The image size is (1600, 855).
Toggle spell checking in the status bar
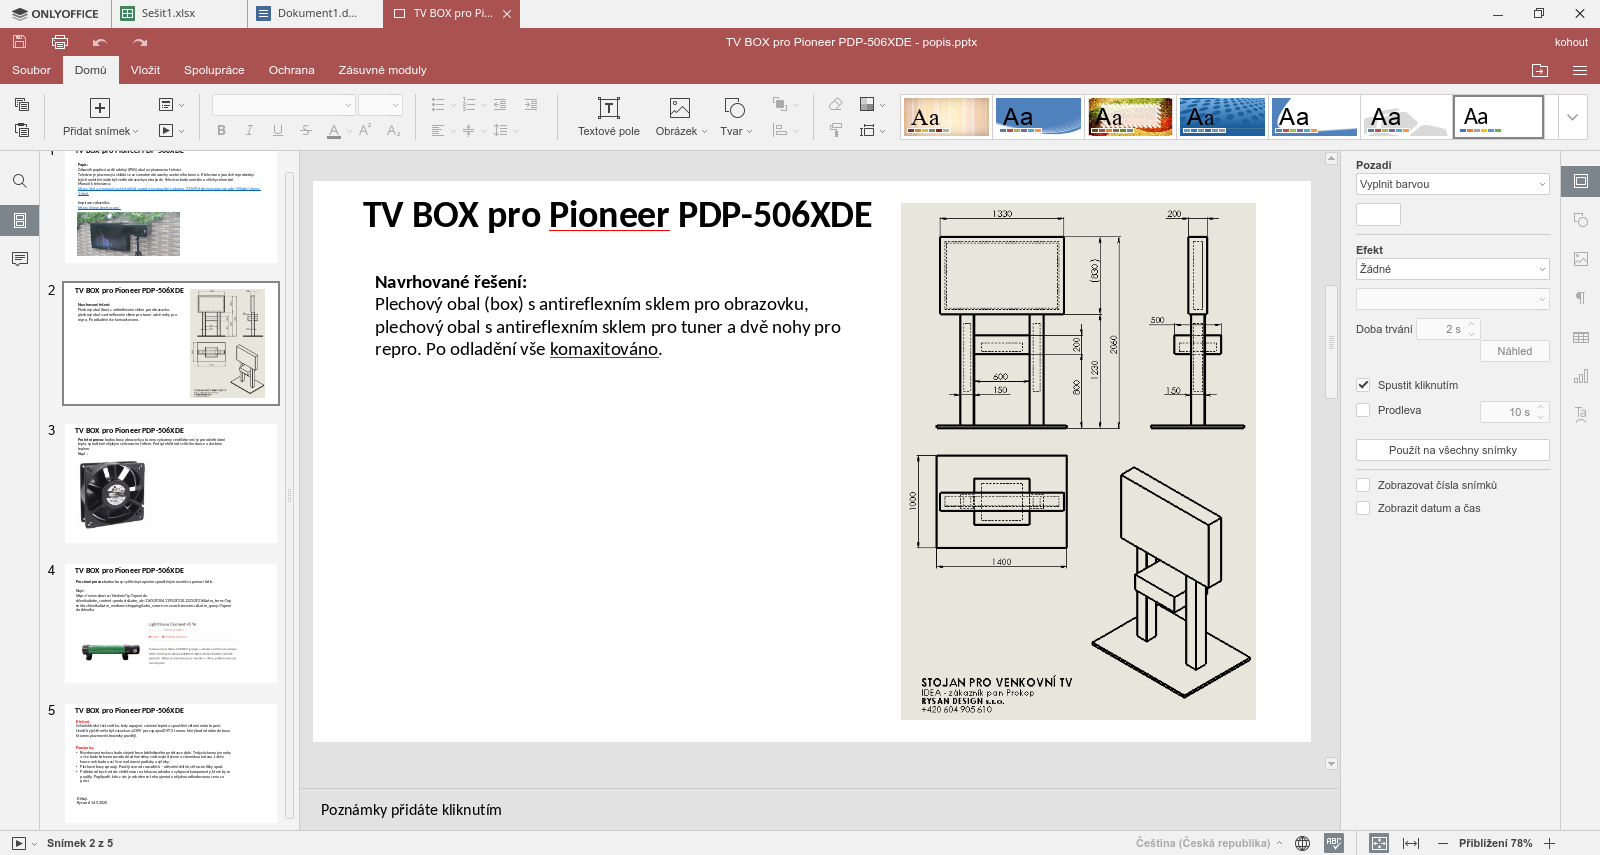point(1334,843)
